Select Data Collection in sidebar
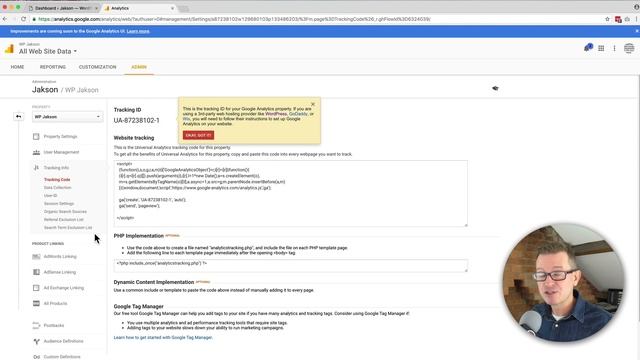The image size is (640, 360). point(58,188)
